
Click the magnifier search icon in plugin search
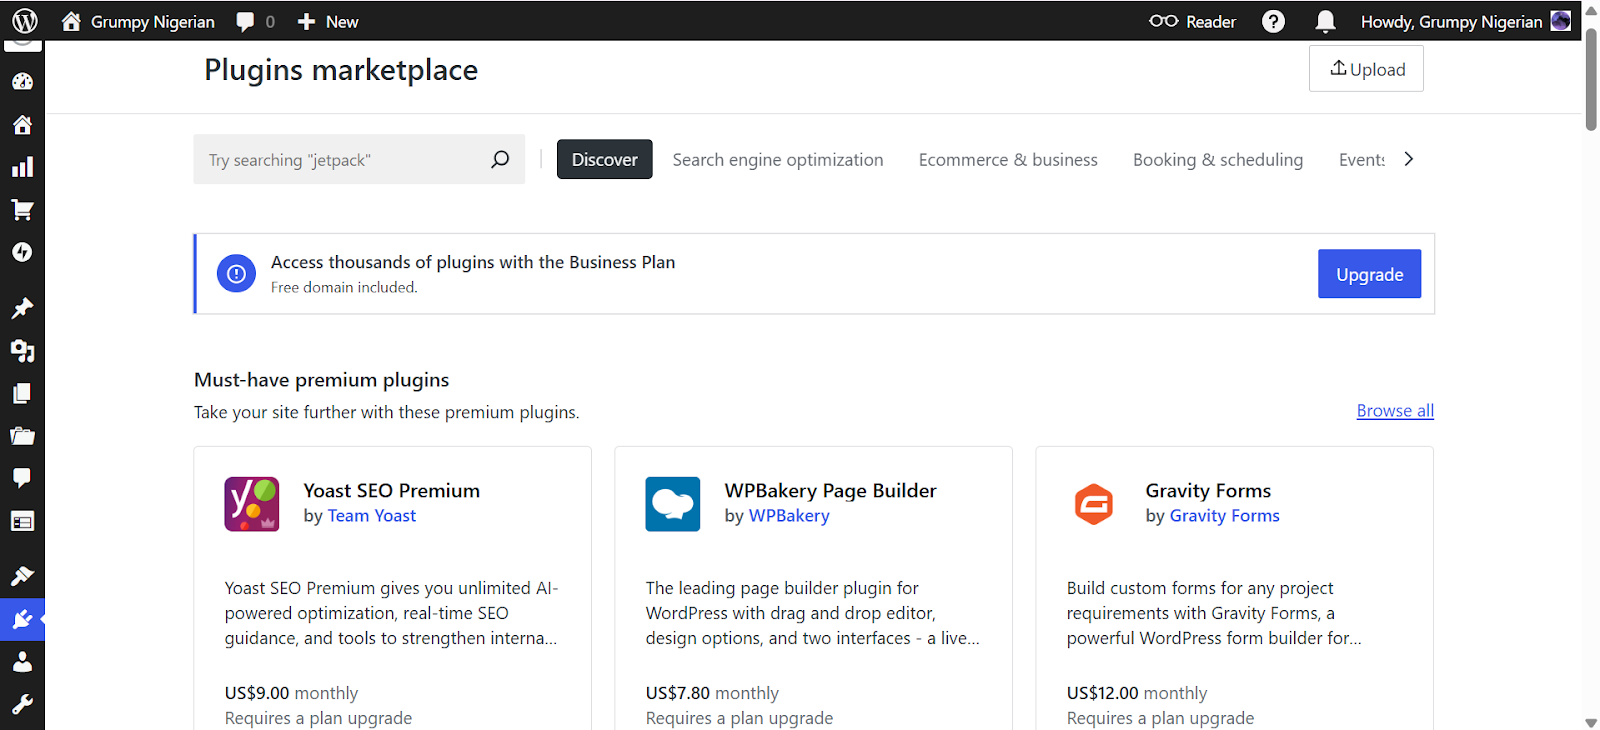tap(500, 159)
